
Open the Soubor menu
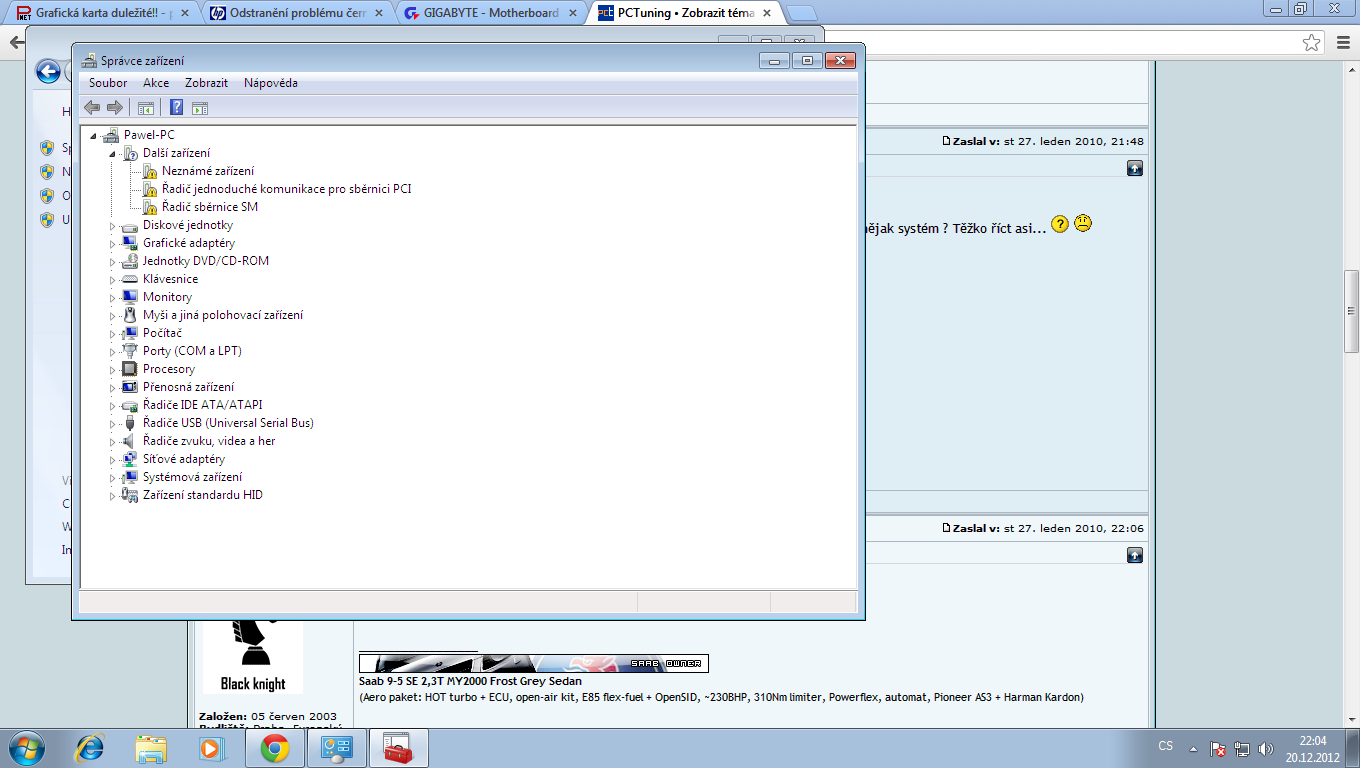pos(108,83)
